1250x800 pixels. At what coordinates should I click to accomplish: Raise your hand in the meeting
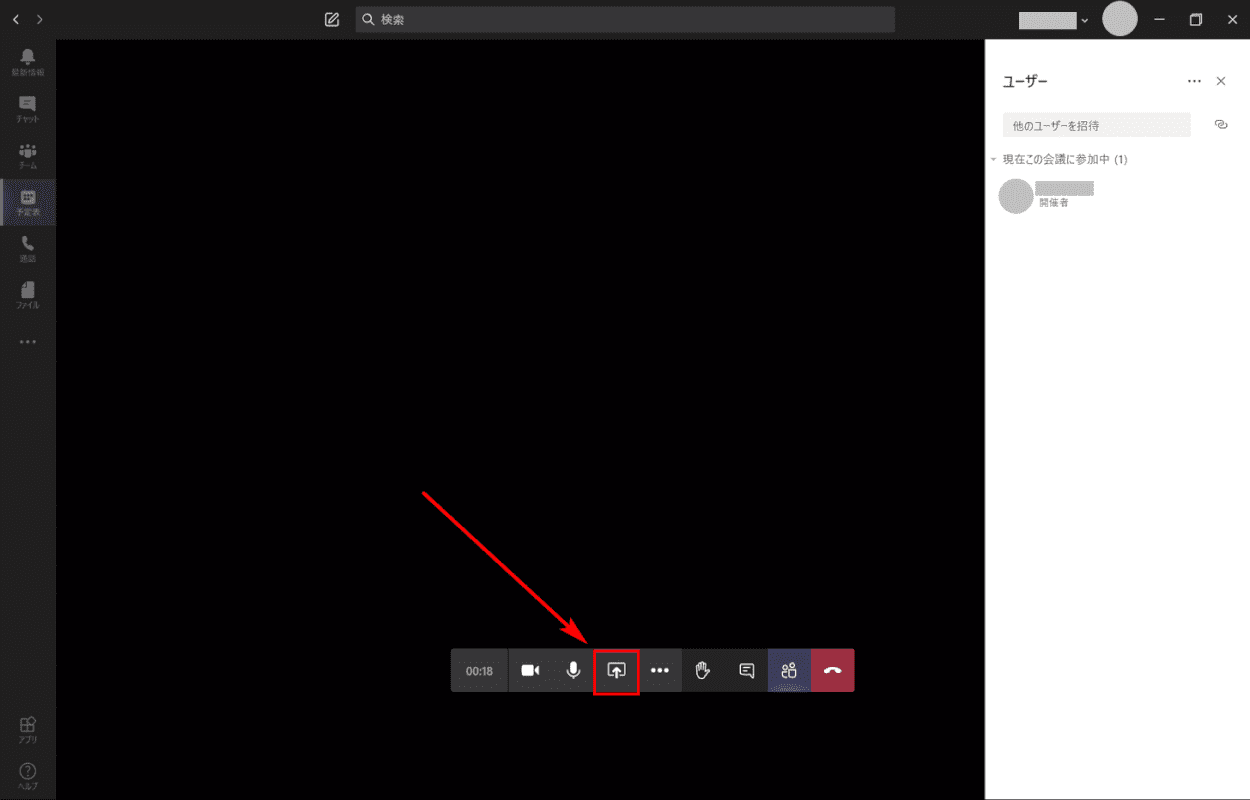point(703,671)
